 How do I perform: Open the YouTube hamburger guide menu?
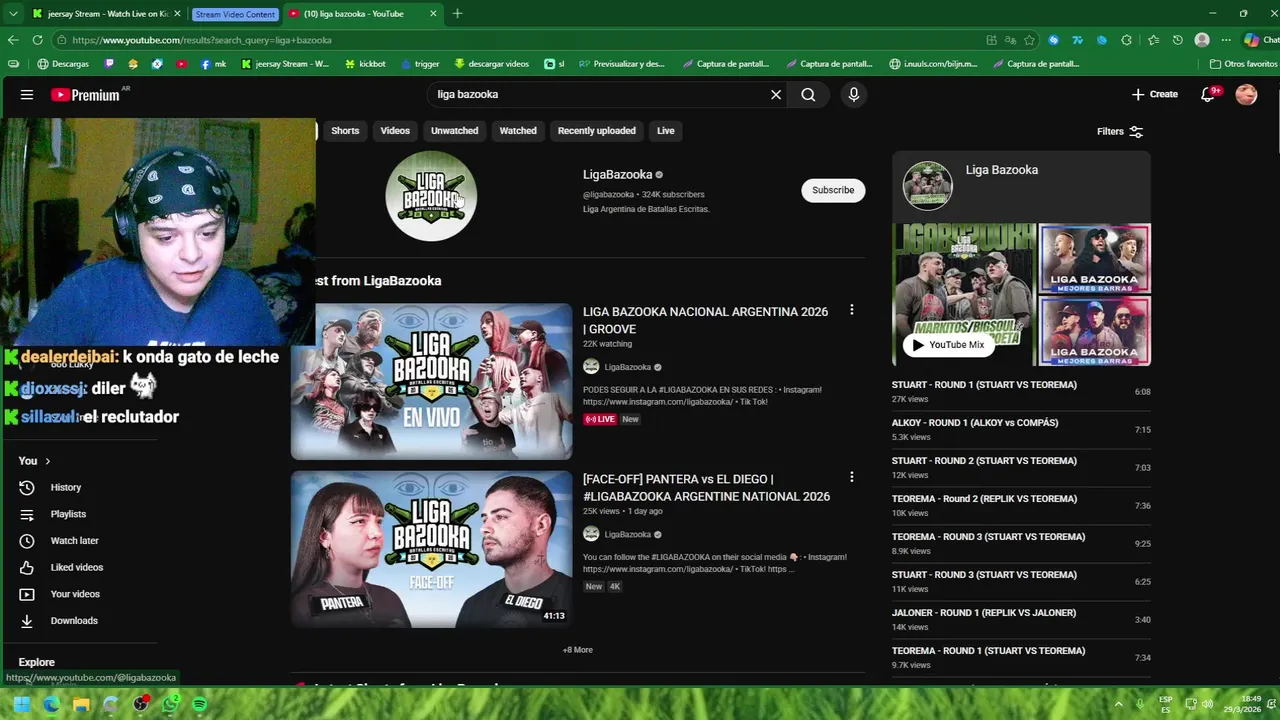tap(27, 95)
